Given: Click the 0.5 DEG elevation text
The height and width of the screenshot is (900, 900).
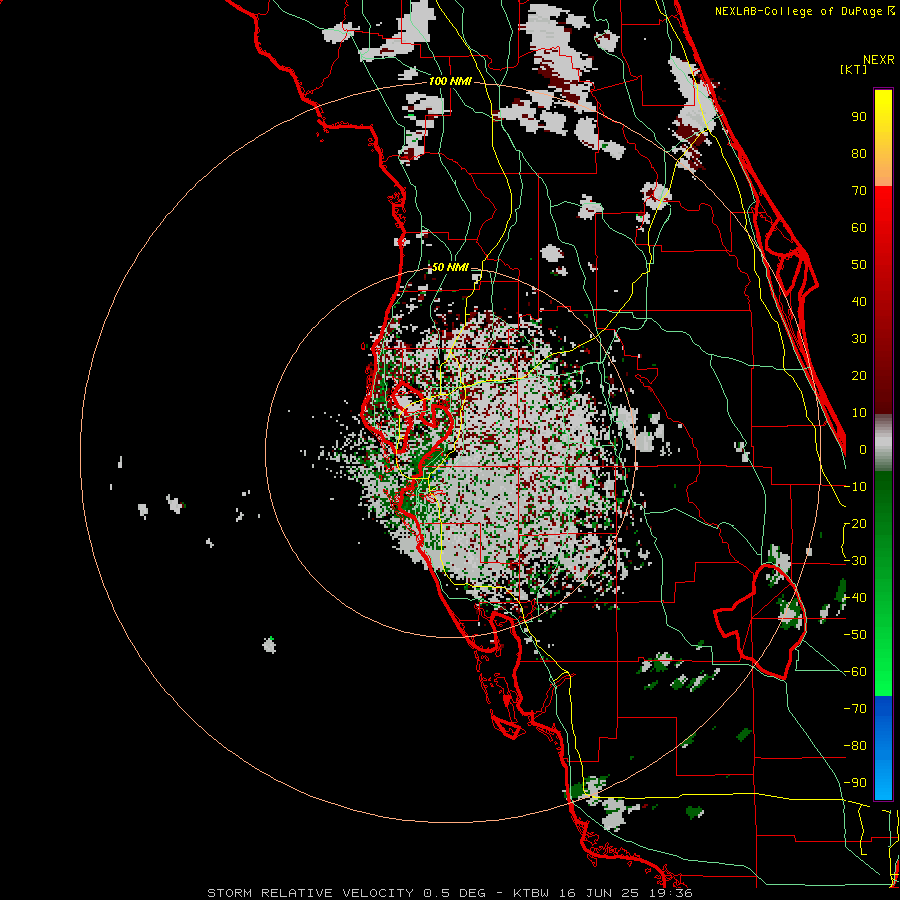Looking at the screenshot, I should click(454, 893).
